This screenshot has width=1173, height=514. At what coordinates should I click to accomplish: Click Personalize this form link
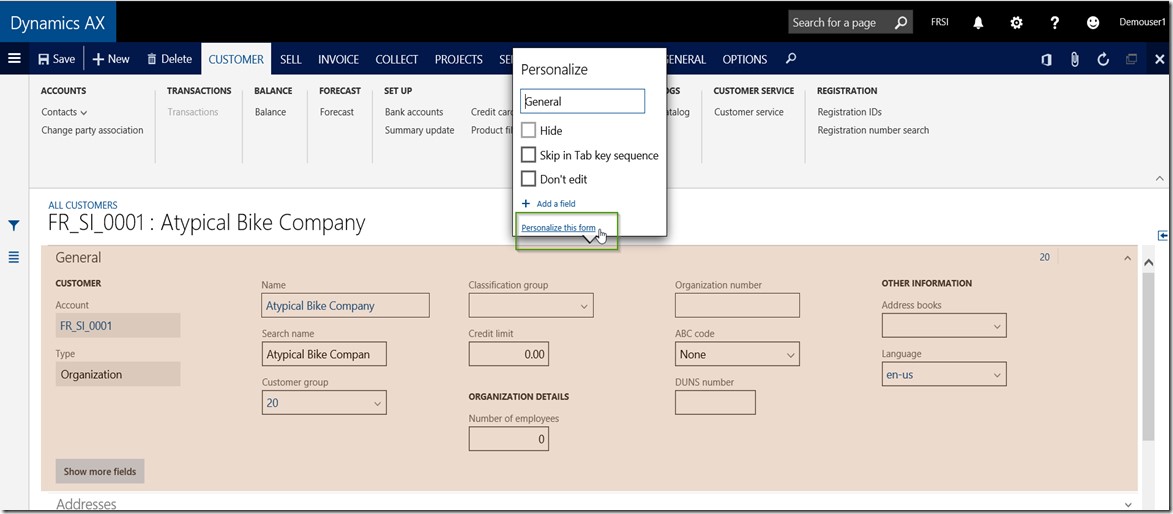point(558,228)
